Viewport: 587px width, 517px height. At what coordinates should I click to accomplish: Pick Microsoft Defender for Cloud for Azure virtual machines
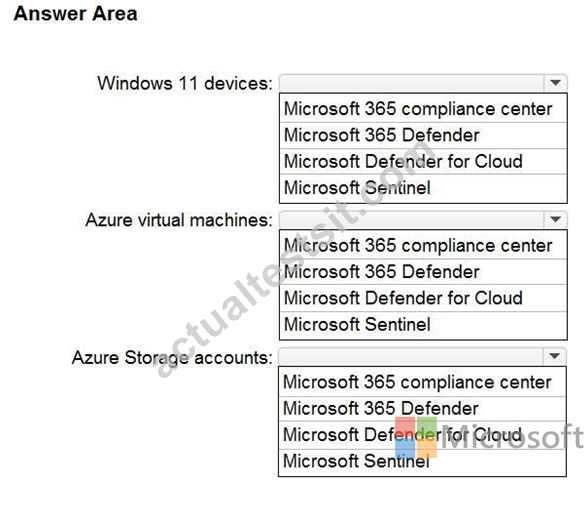point(423,298)
